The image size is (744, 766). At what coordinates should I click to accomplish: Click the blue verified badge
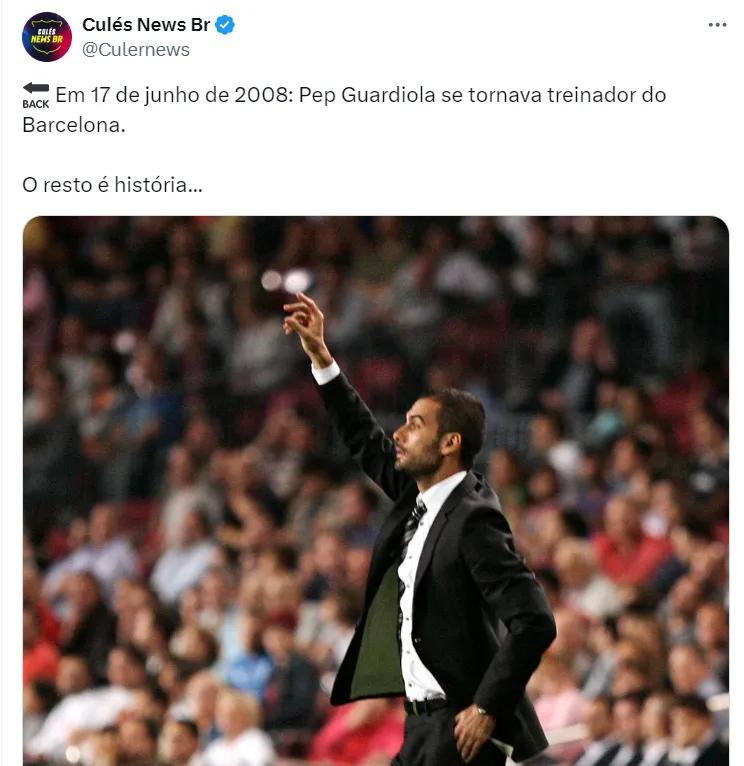[225, 25]
